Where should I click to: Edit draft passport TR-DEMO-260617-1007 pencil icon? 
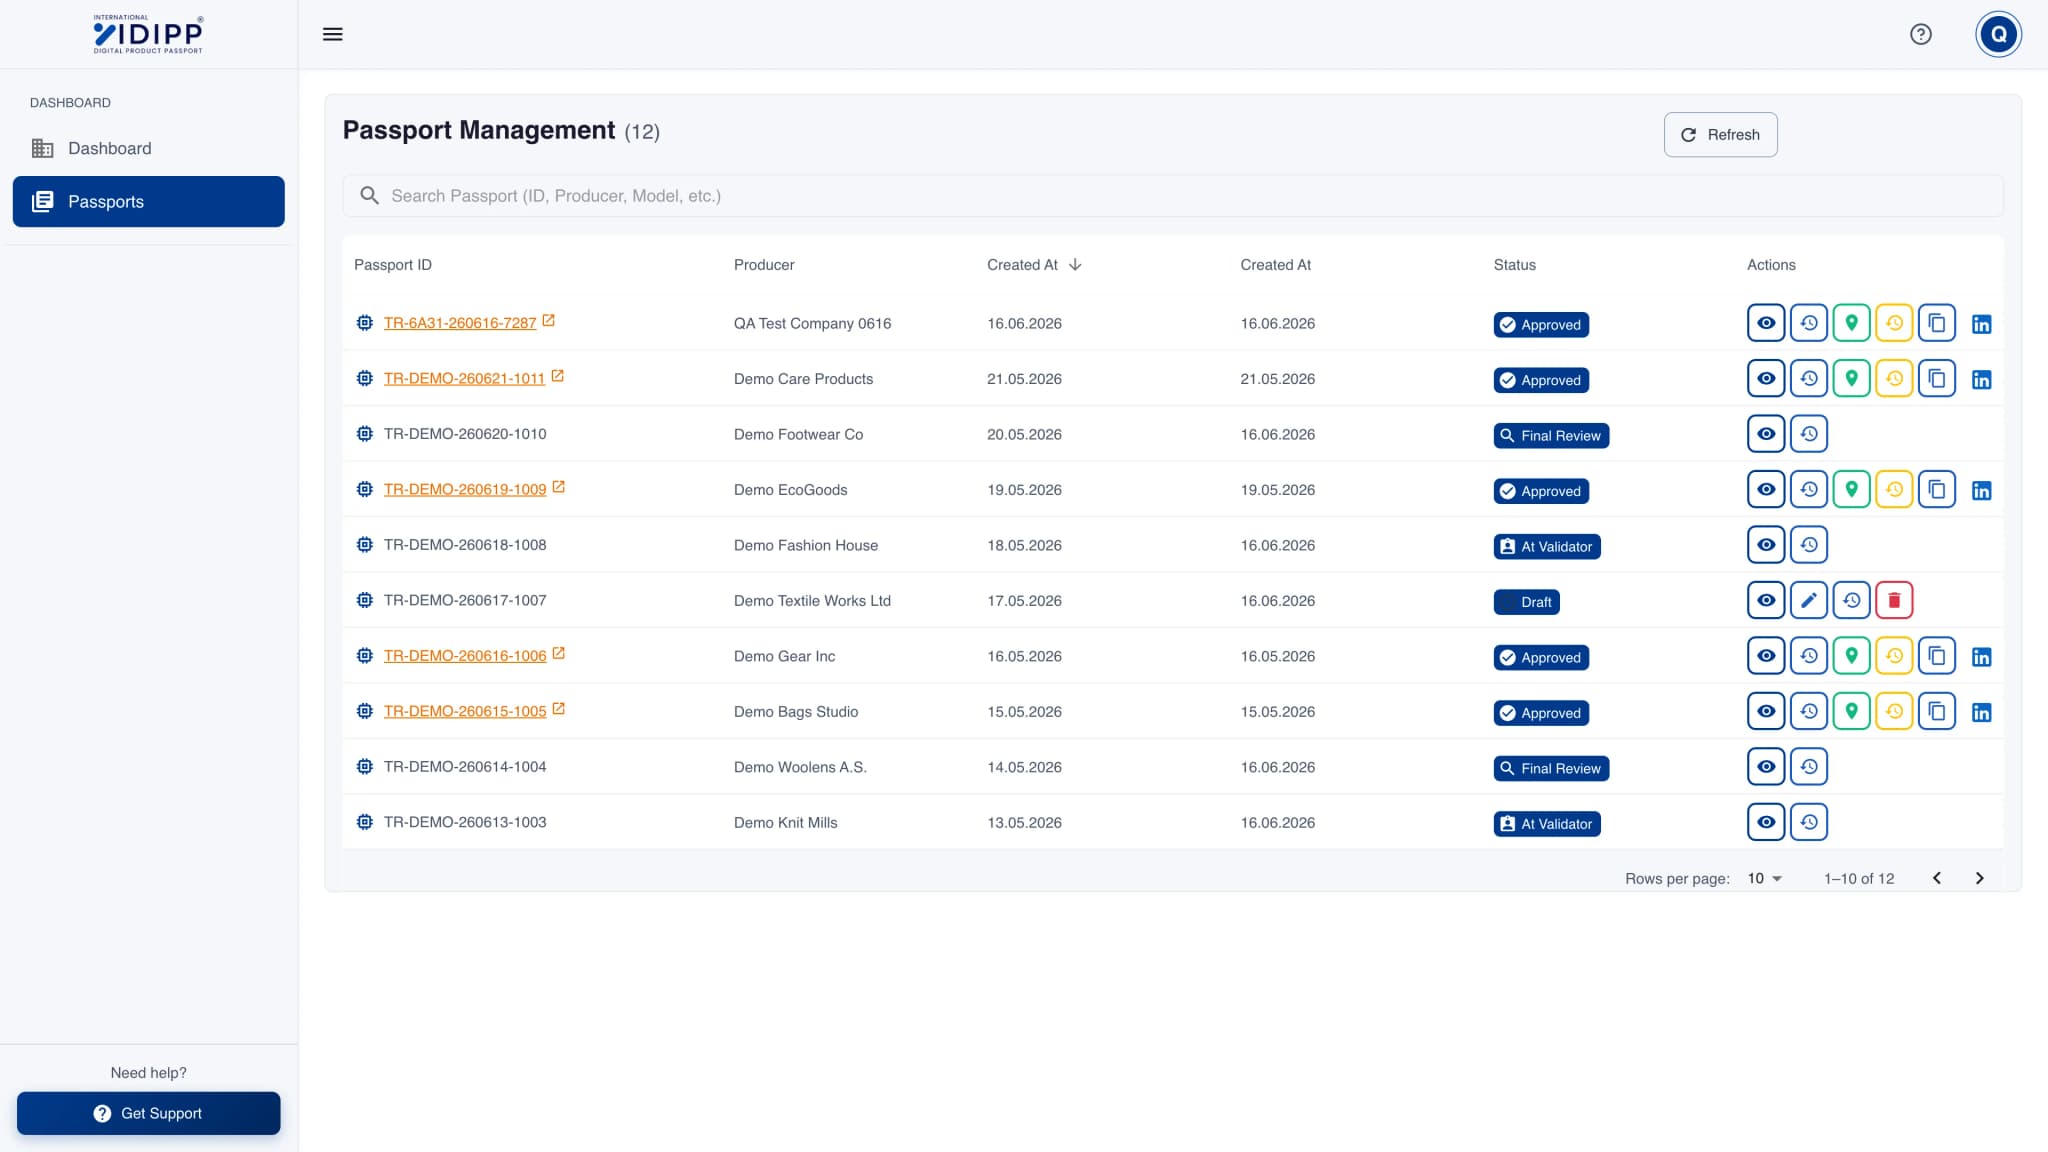[x=1809, y=600]
